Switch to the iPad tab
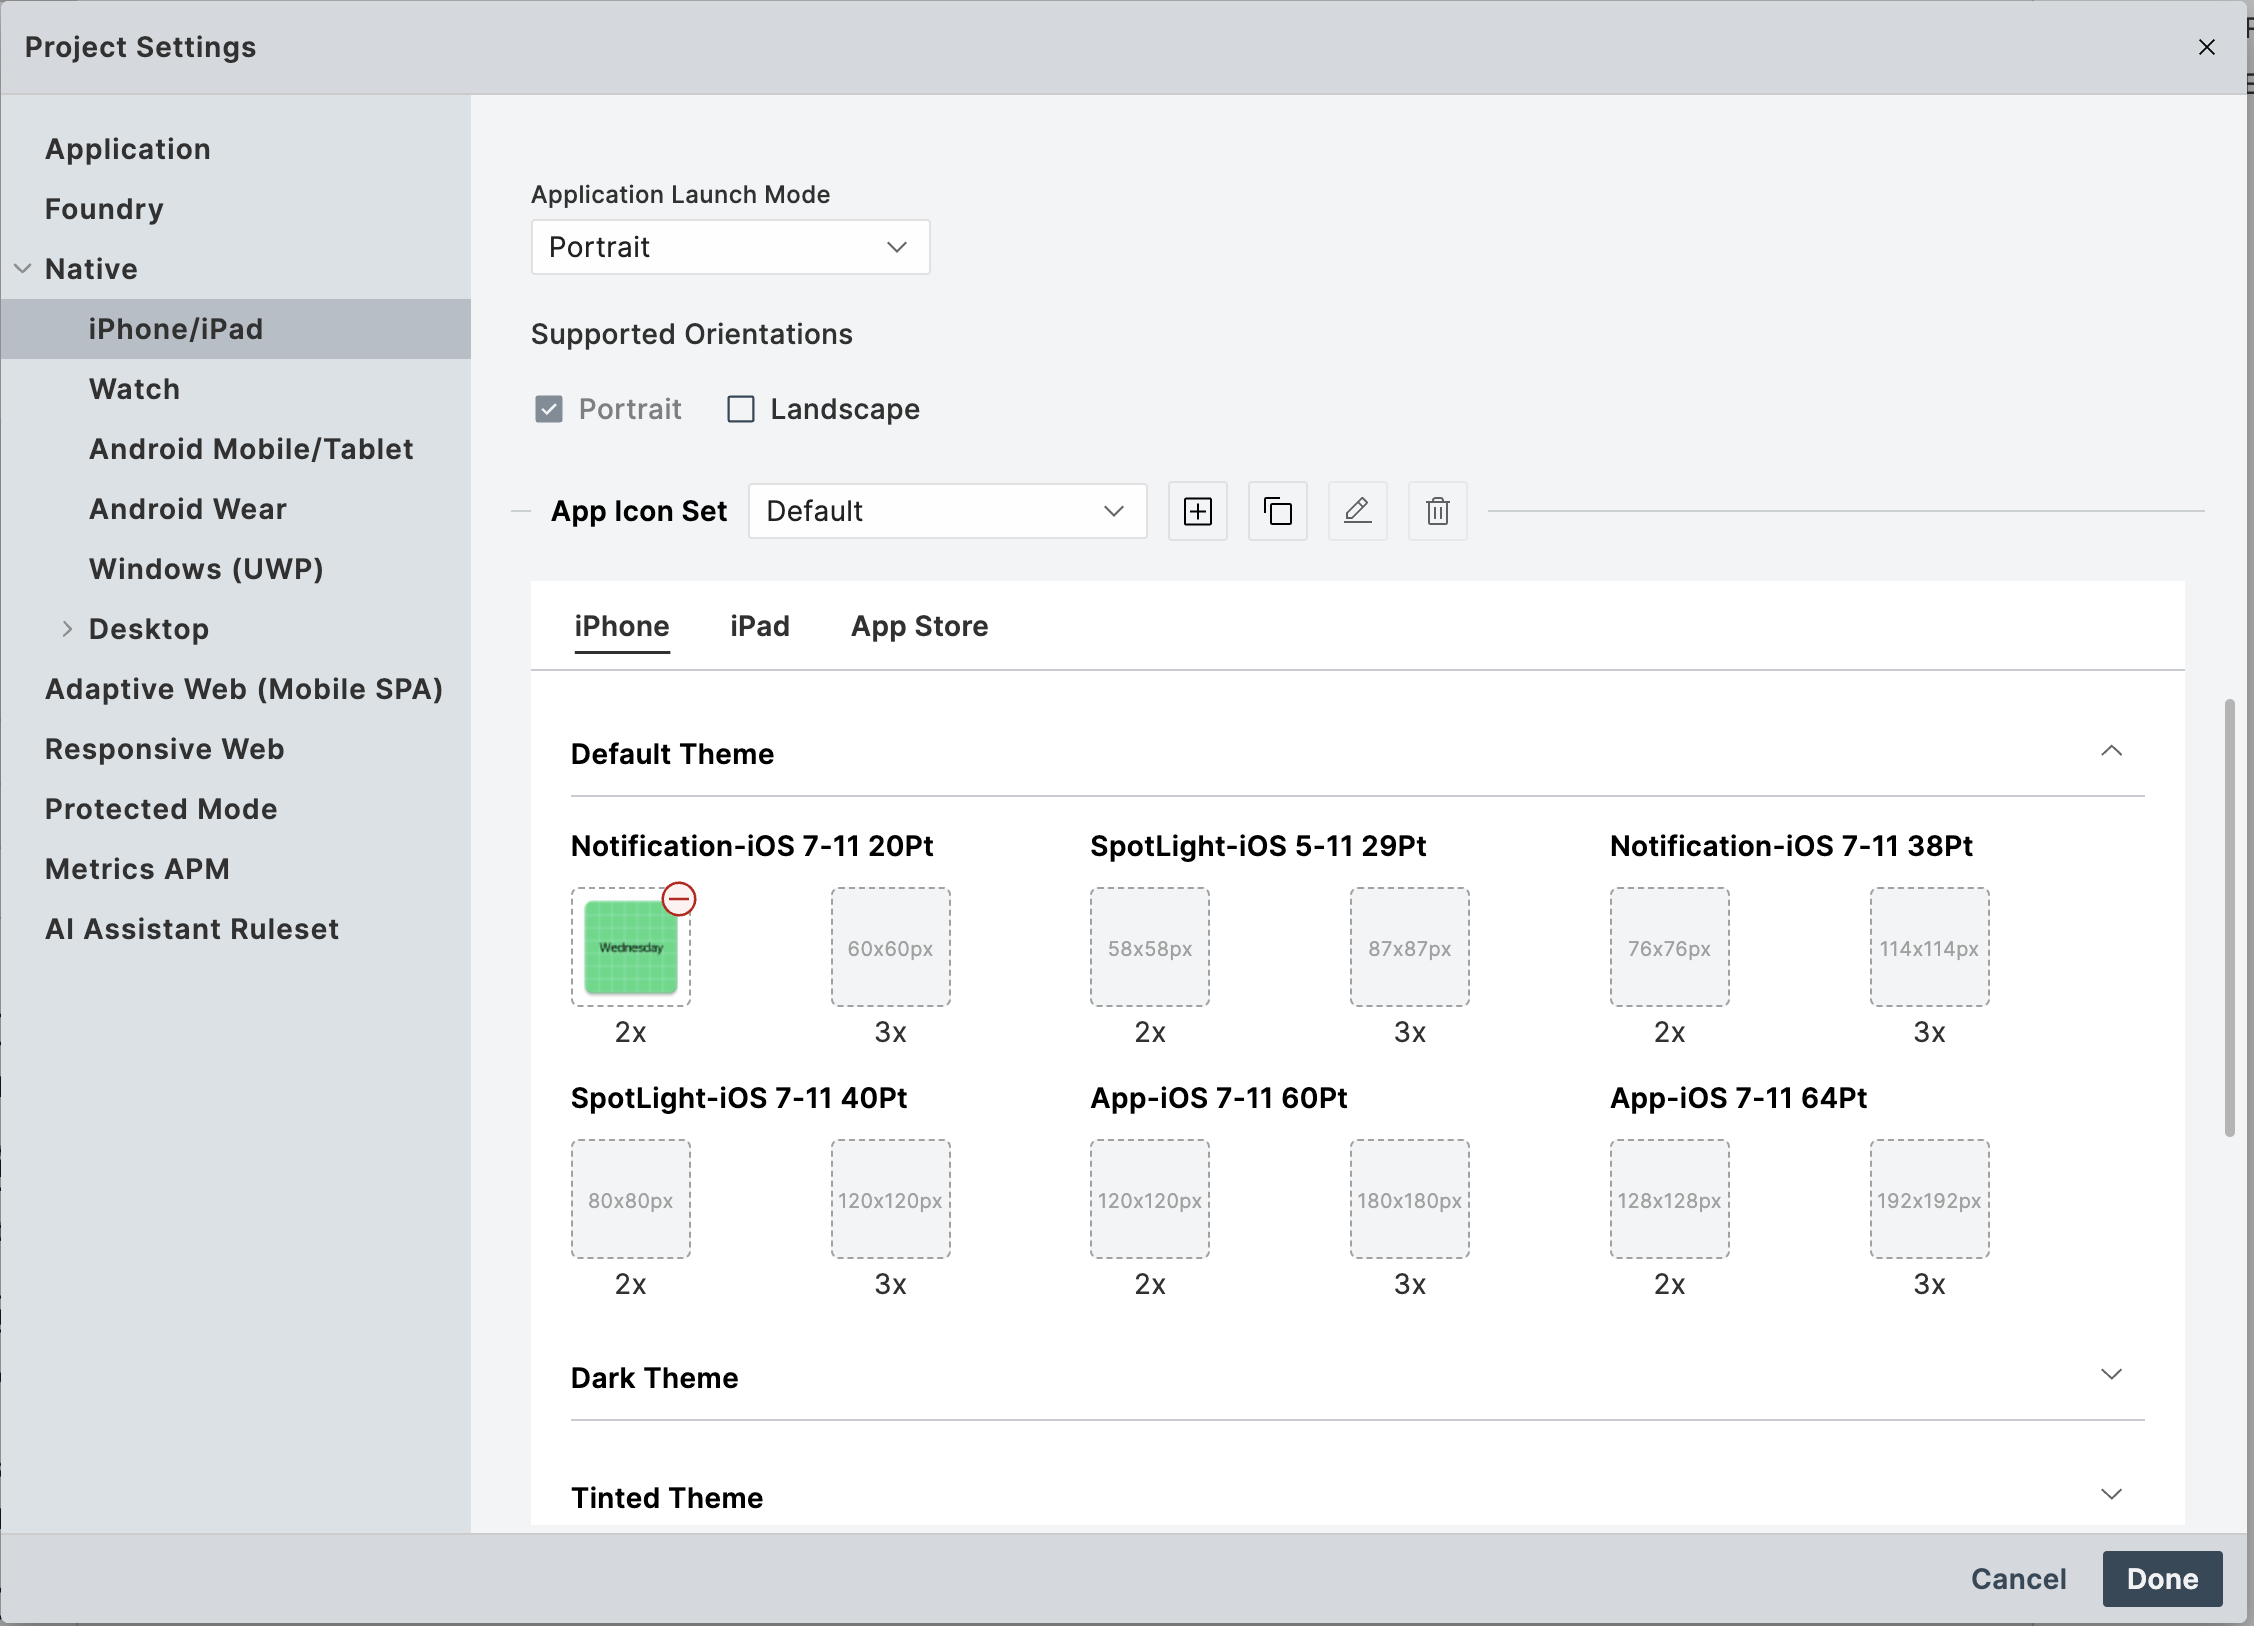The width and height of the screenshot is (2254, 1626). 759,627
